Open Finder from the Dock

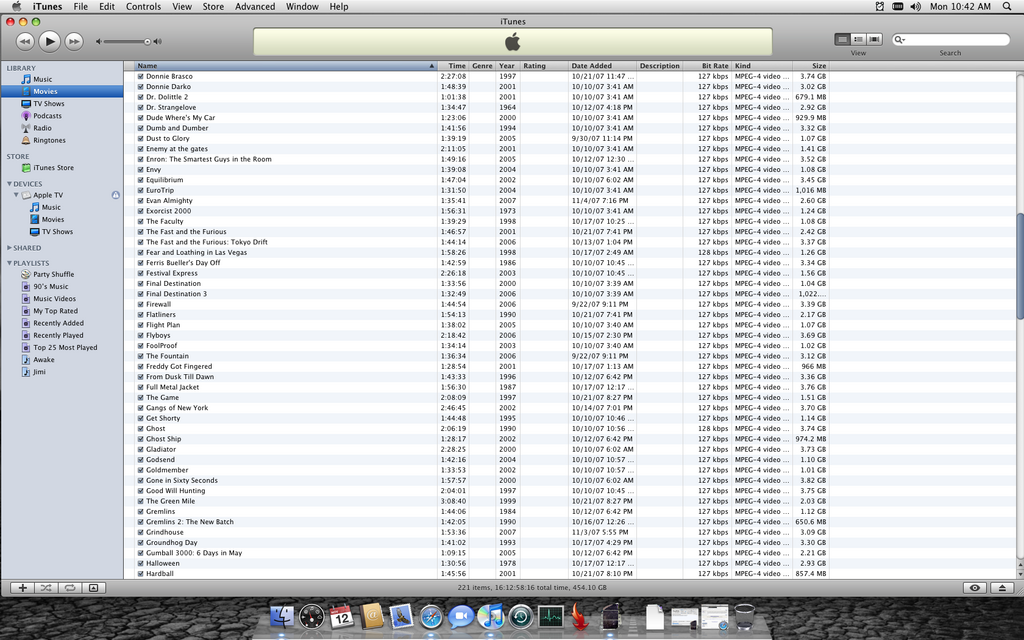coord(282,617)
